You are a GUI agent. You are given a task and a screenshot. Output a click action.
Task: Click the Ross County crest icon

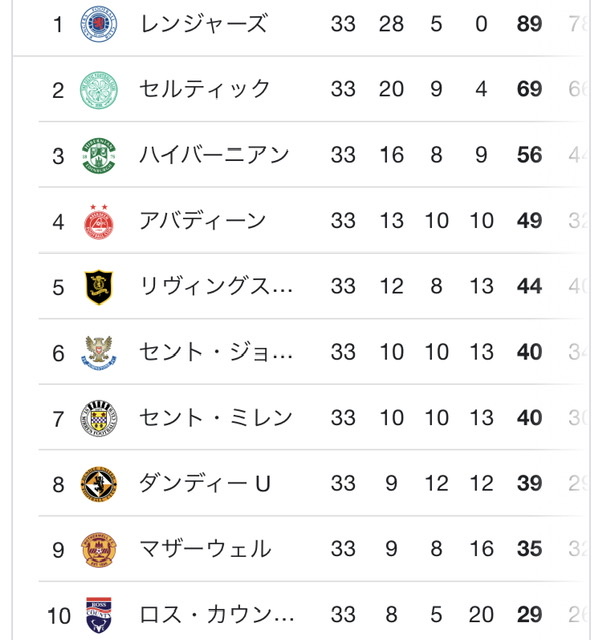(99, 616)
